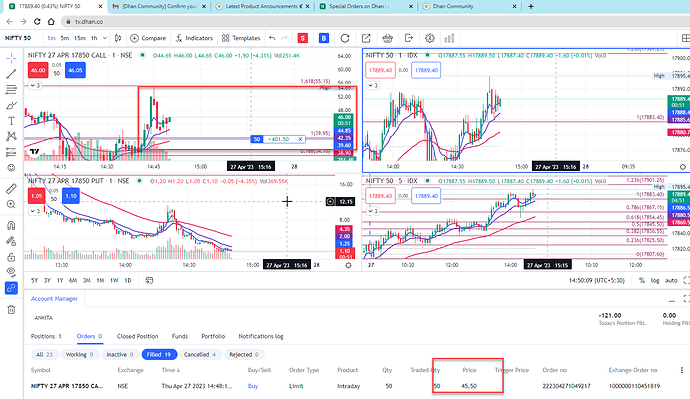Image resolution: width=690 pixels, height=399 pixels.
Task: Expand the indicator legend on CALL chart
Action: [34, 85]
